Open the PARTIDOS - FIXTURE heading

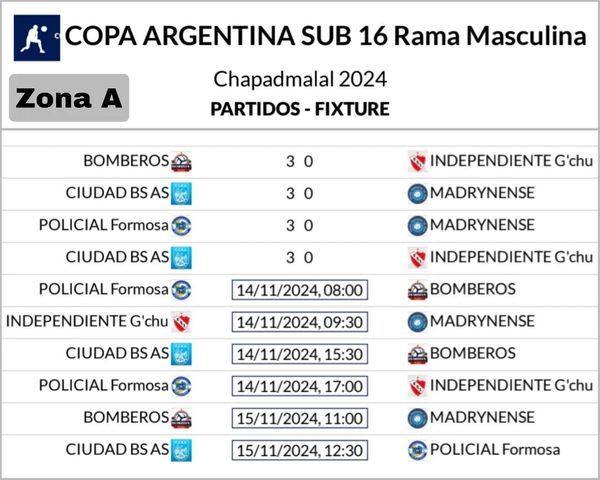pos(300,109)
